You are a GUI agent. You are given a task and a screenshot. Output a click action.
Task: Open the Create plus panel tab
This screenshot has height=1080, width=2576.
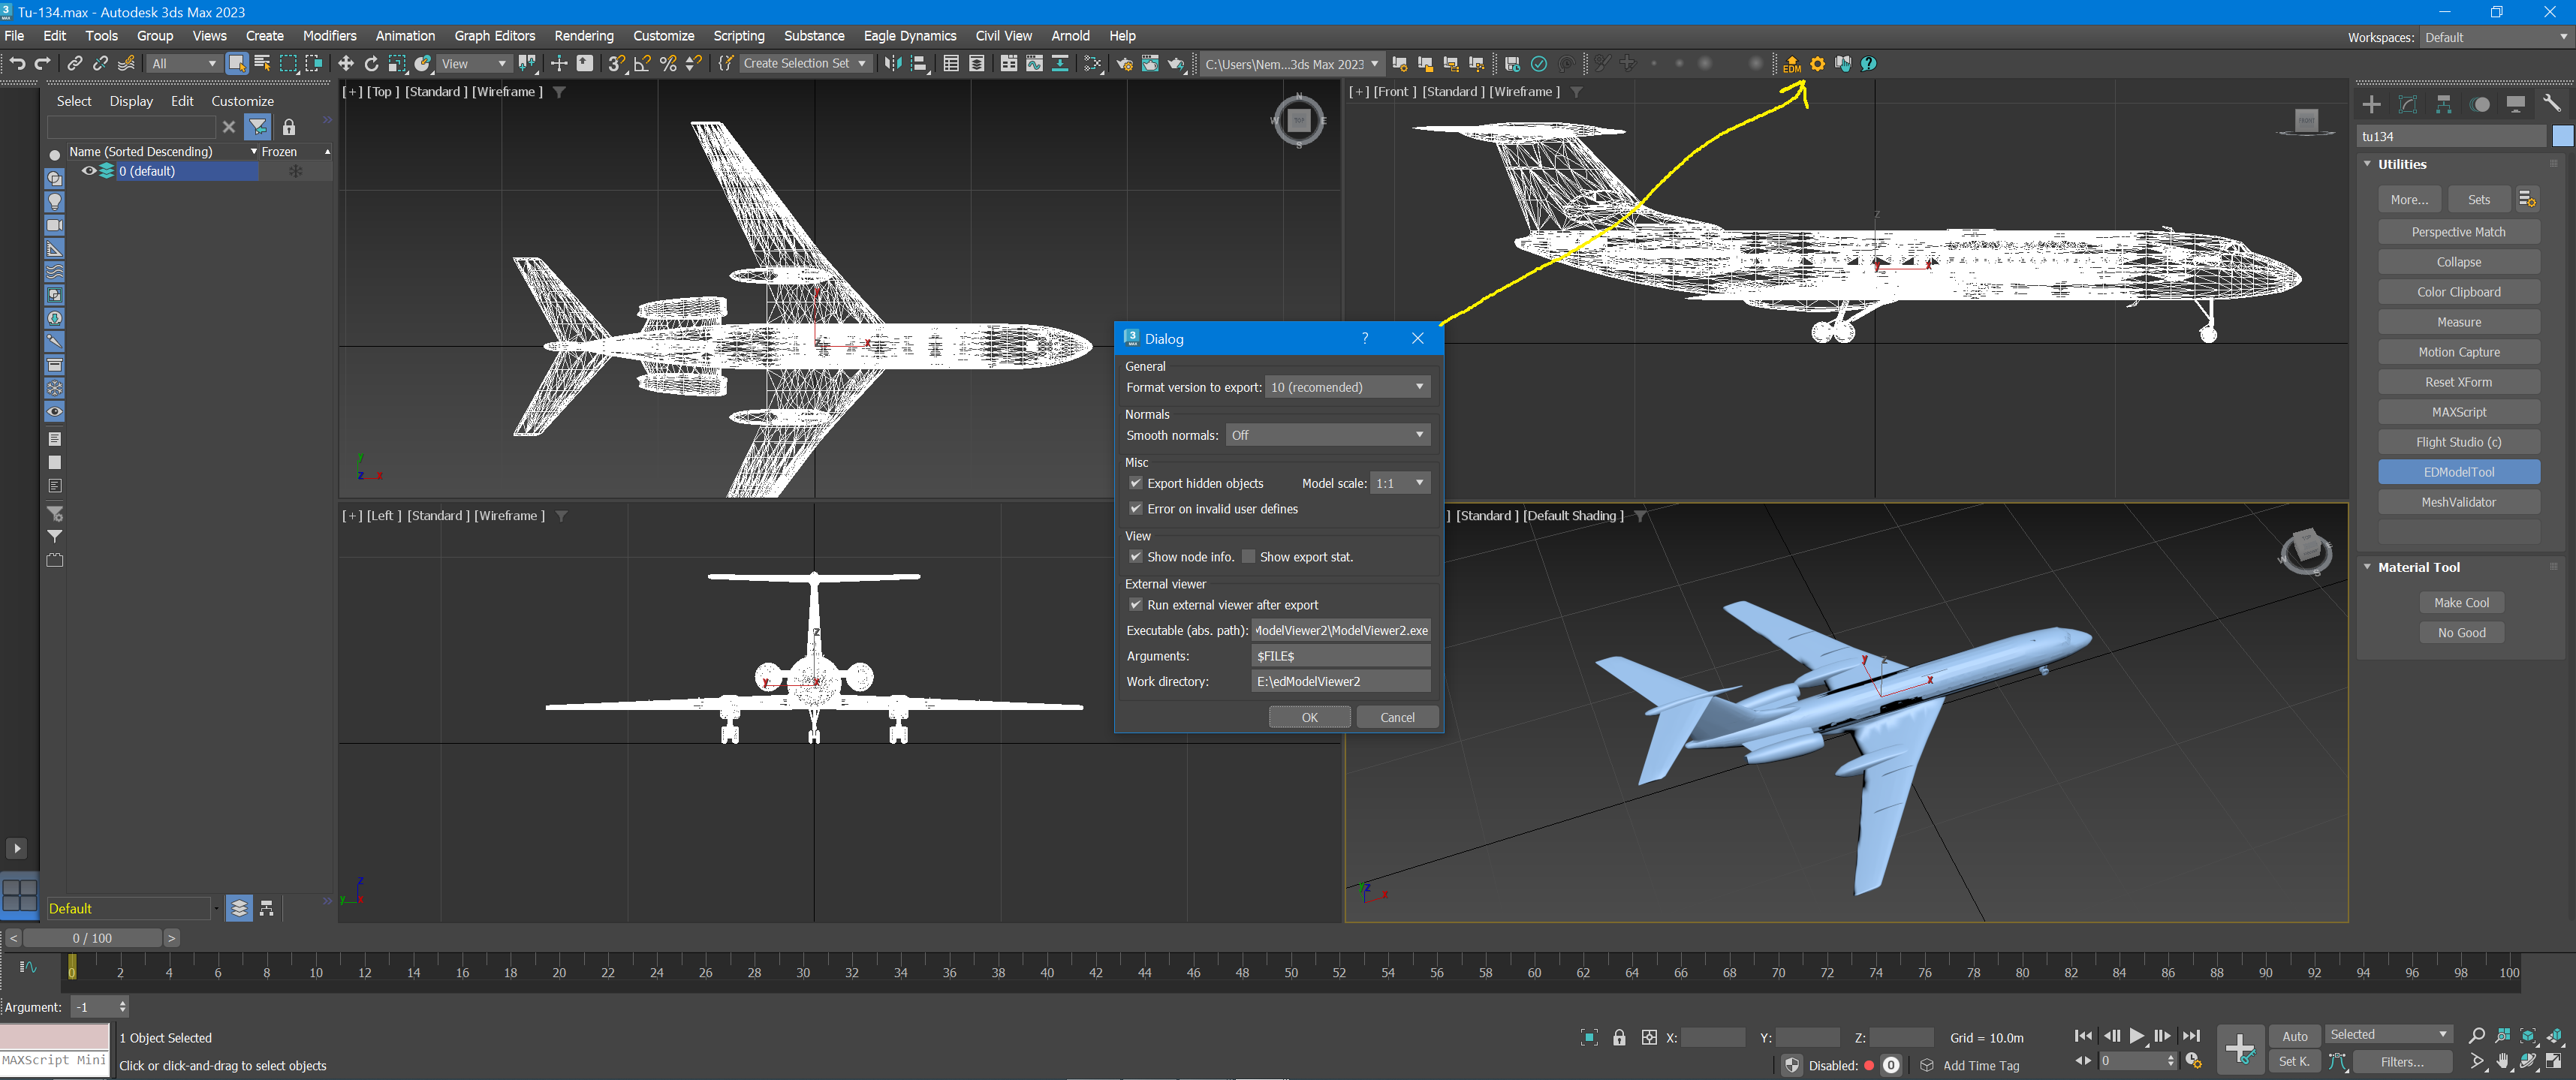[x=2371, y=104]
